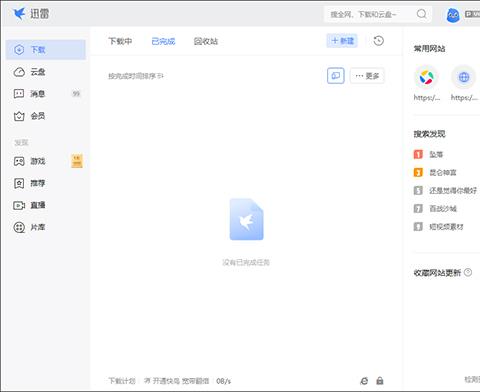Click the cut-off text at status bar right
The height and width of the screenshot is (392, 480).
472,379
